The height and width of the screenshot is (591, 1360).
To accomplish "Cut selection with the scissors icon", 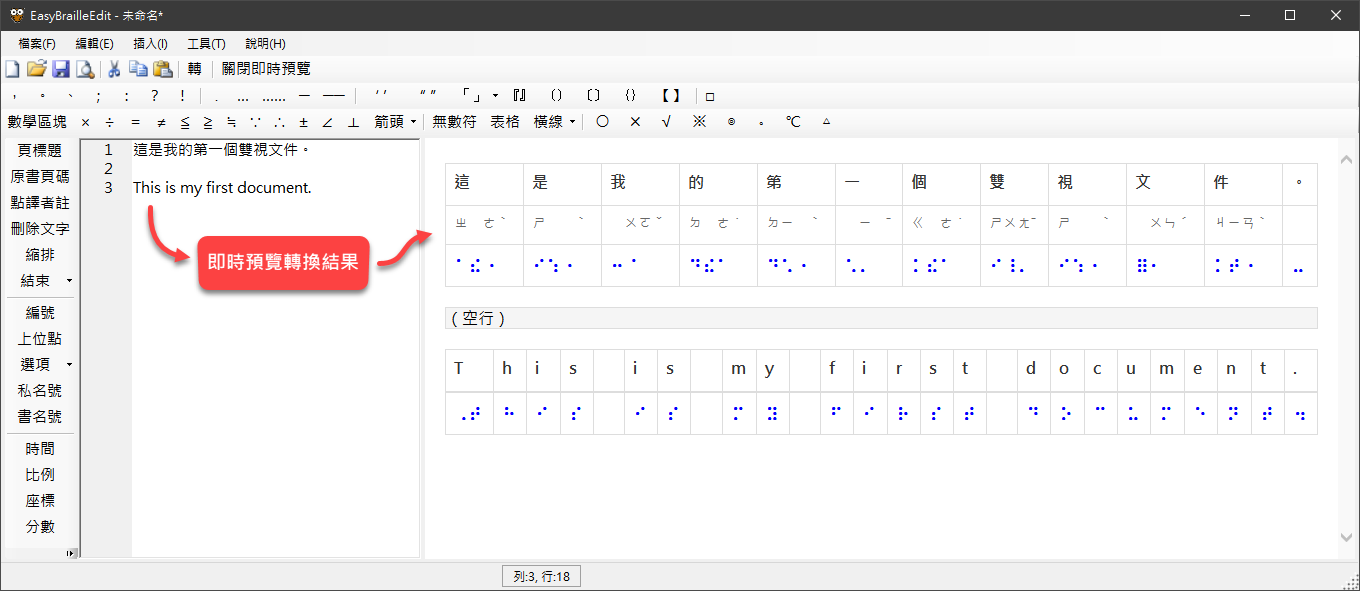I will pyautogui.click(x=114, y=69).
